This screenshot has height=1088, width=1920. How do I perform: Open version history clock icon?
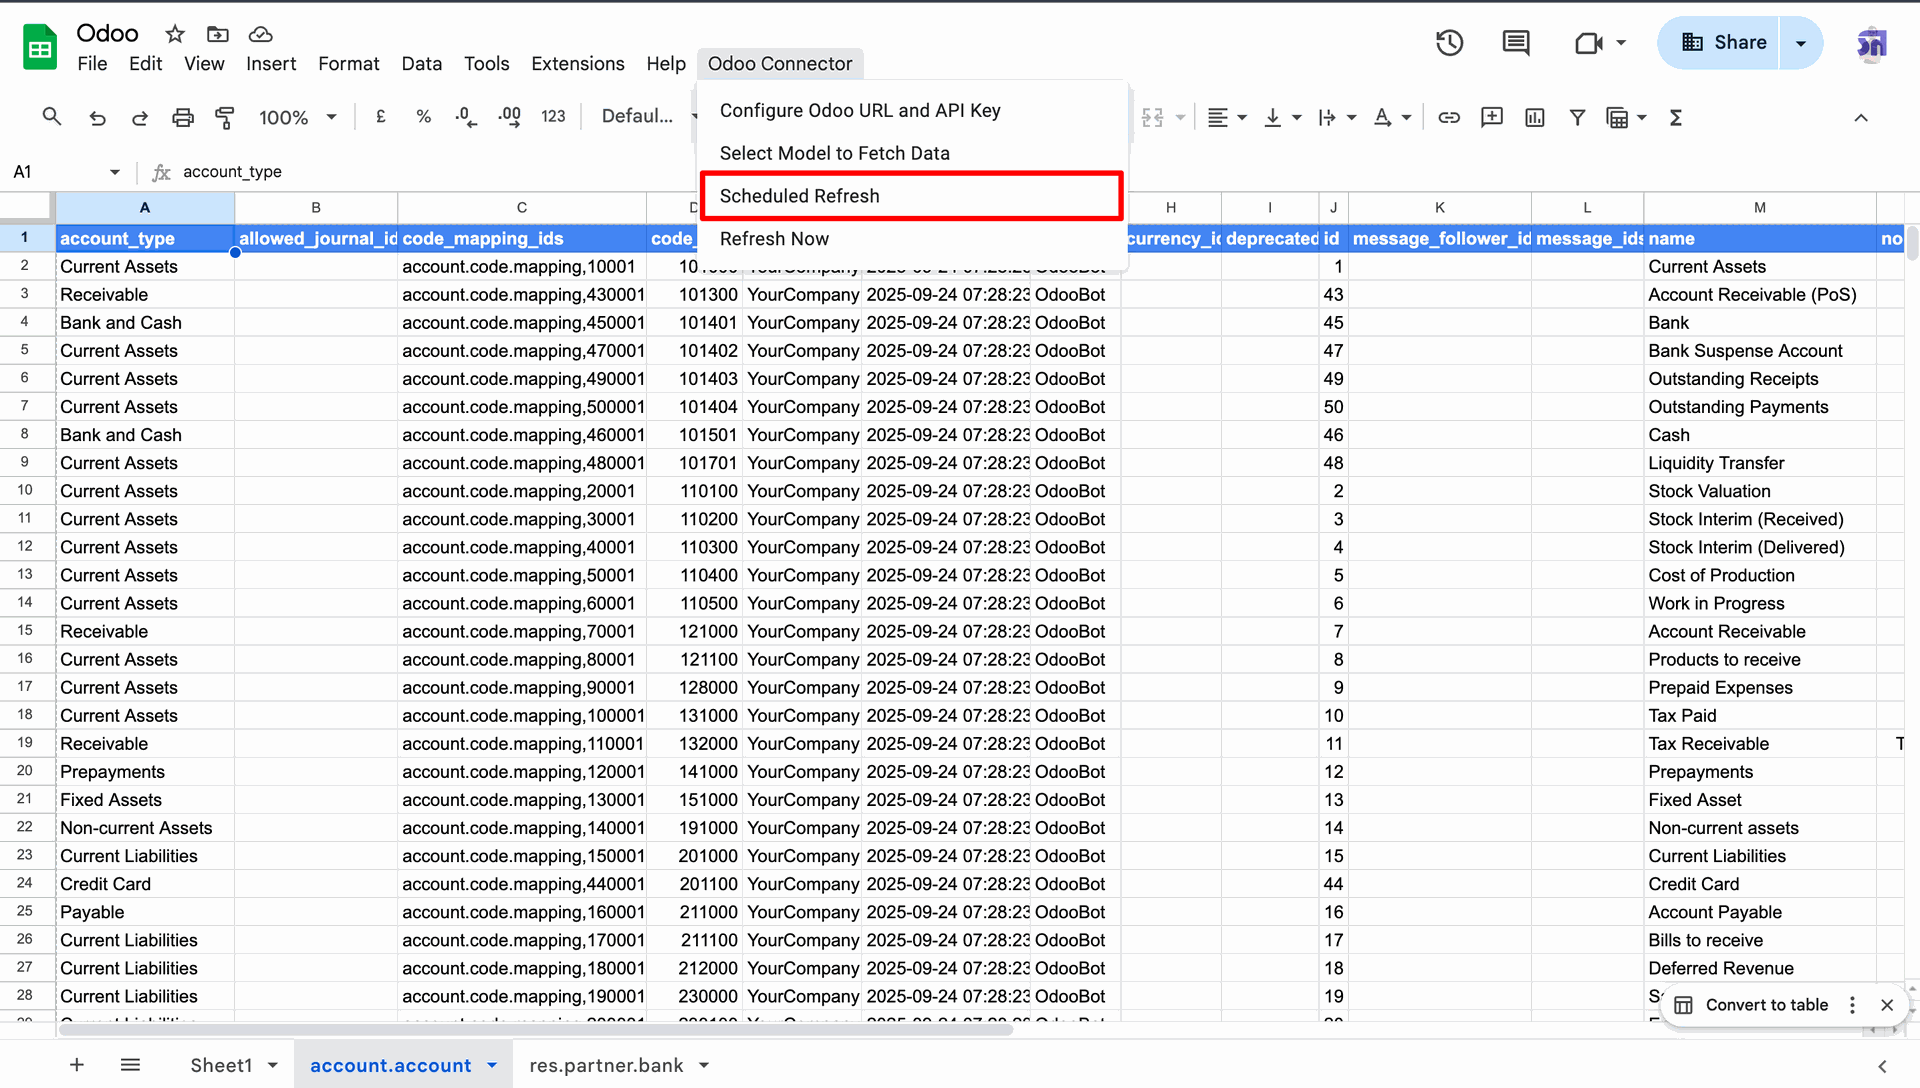tap(1449, 43)
